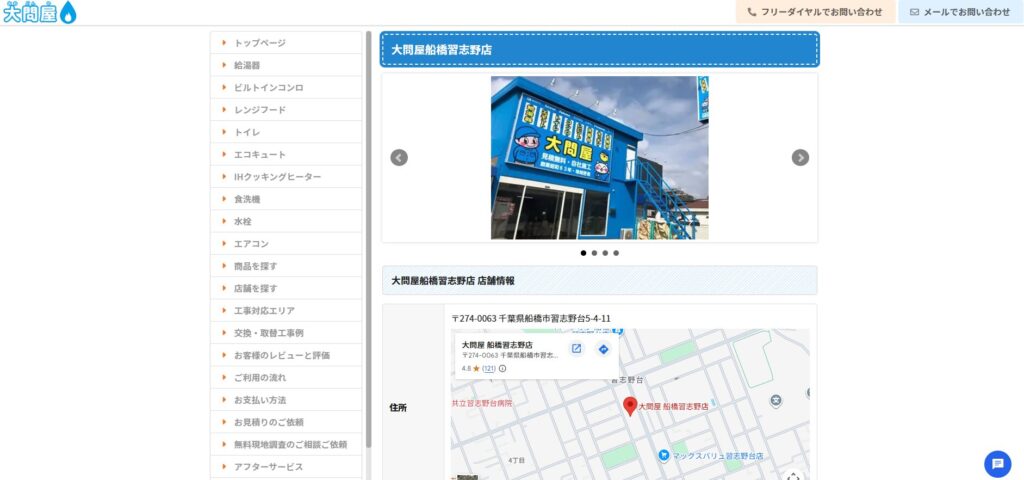Click メールでお問い合わせ button
The height and width of the screenshot is (480, 1024).
coord(959,12)
